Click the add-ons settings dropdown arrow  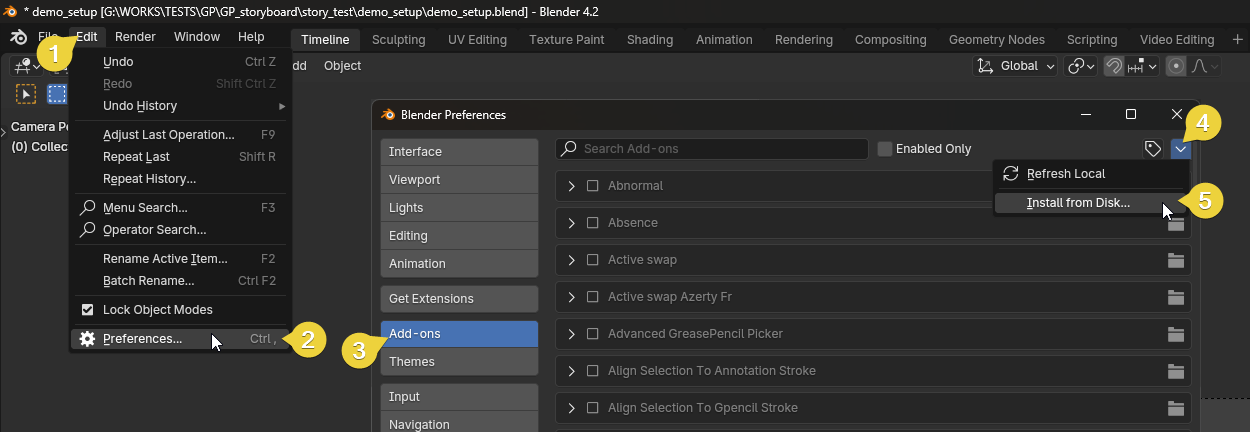point(1181,149)
